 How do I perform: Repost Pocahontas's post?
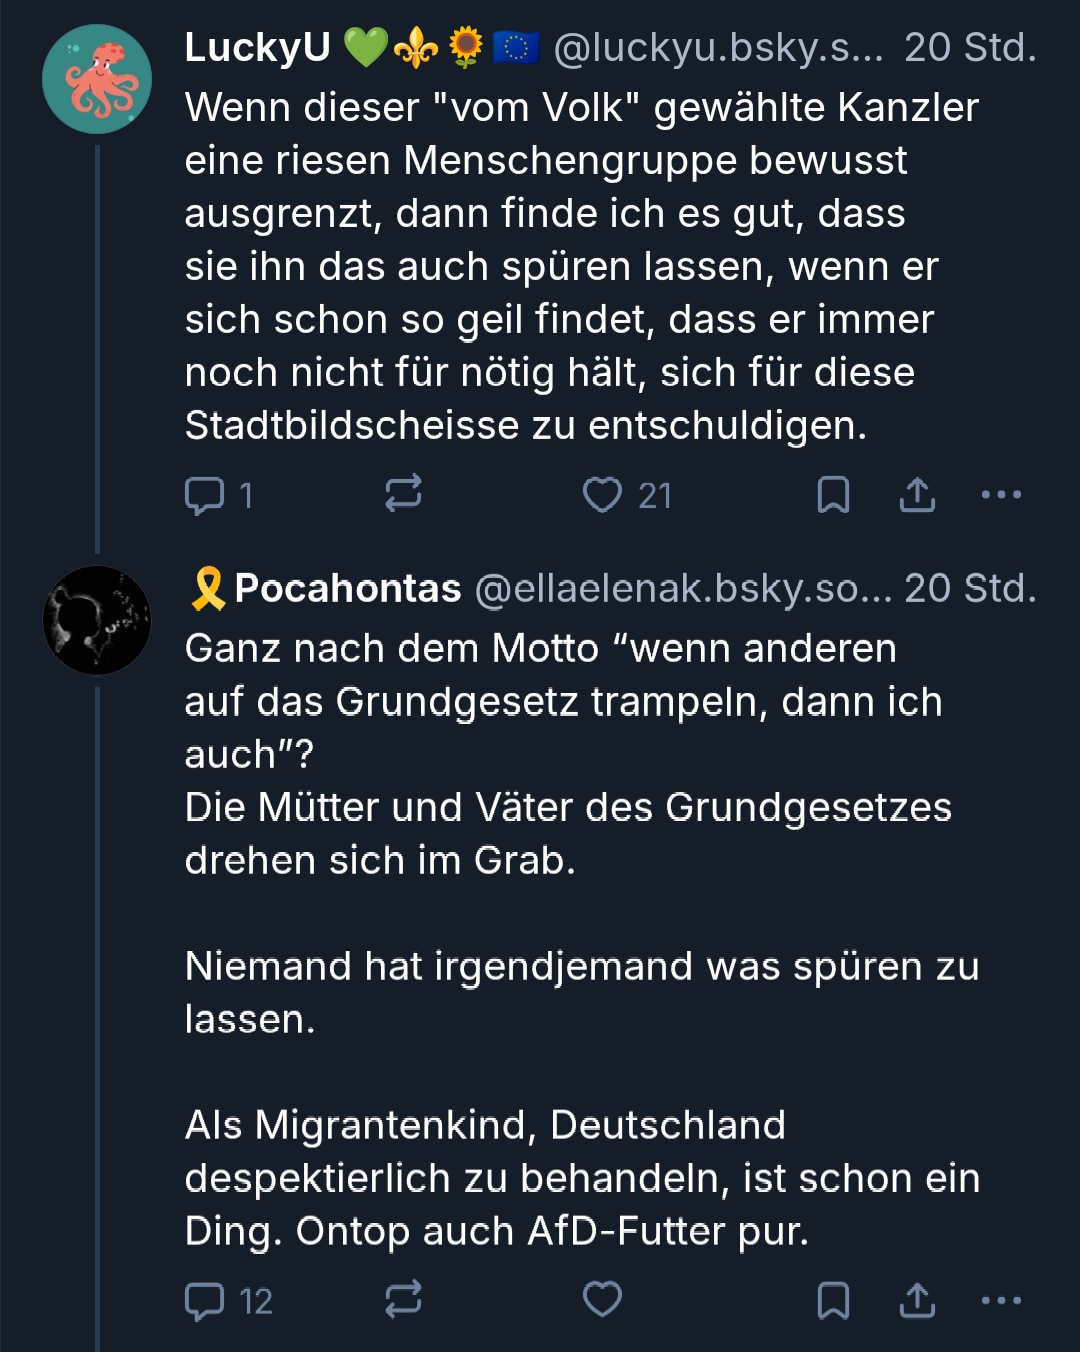point(403,1300)
